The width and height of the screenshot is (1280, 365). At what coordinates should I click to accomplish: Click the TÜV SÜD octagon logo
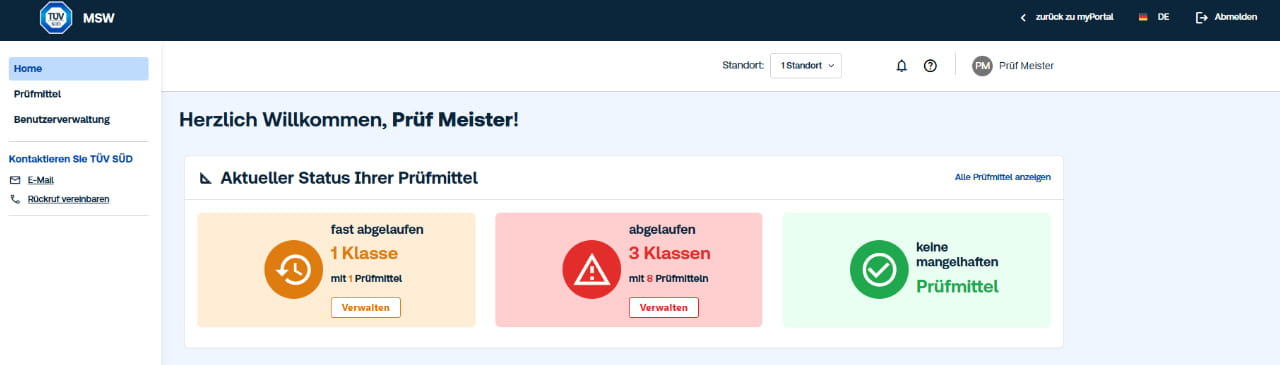(x=56, y=18)
